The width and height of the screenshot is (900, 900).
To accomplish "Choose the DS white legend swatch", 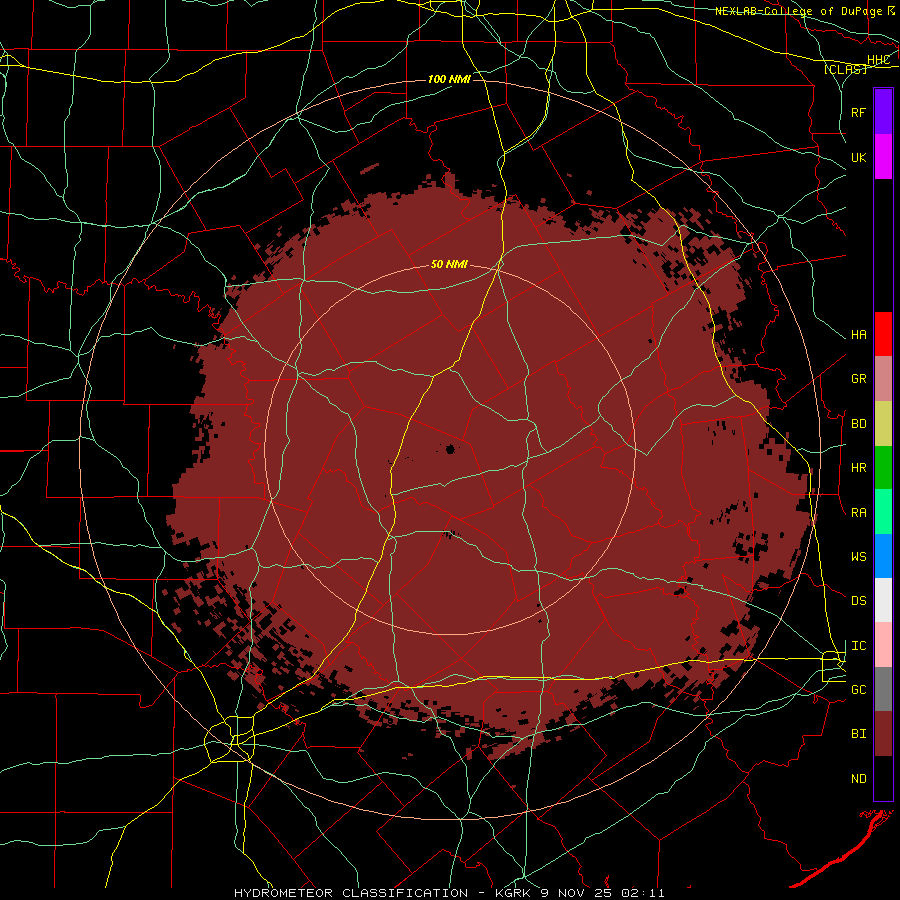I will coord(883,600).
